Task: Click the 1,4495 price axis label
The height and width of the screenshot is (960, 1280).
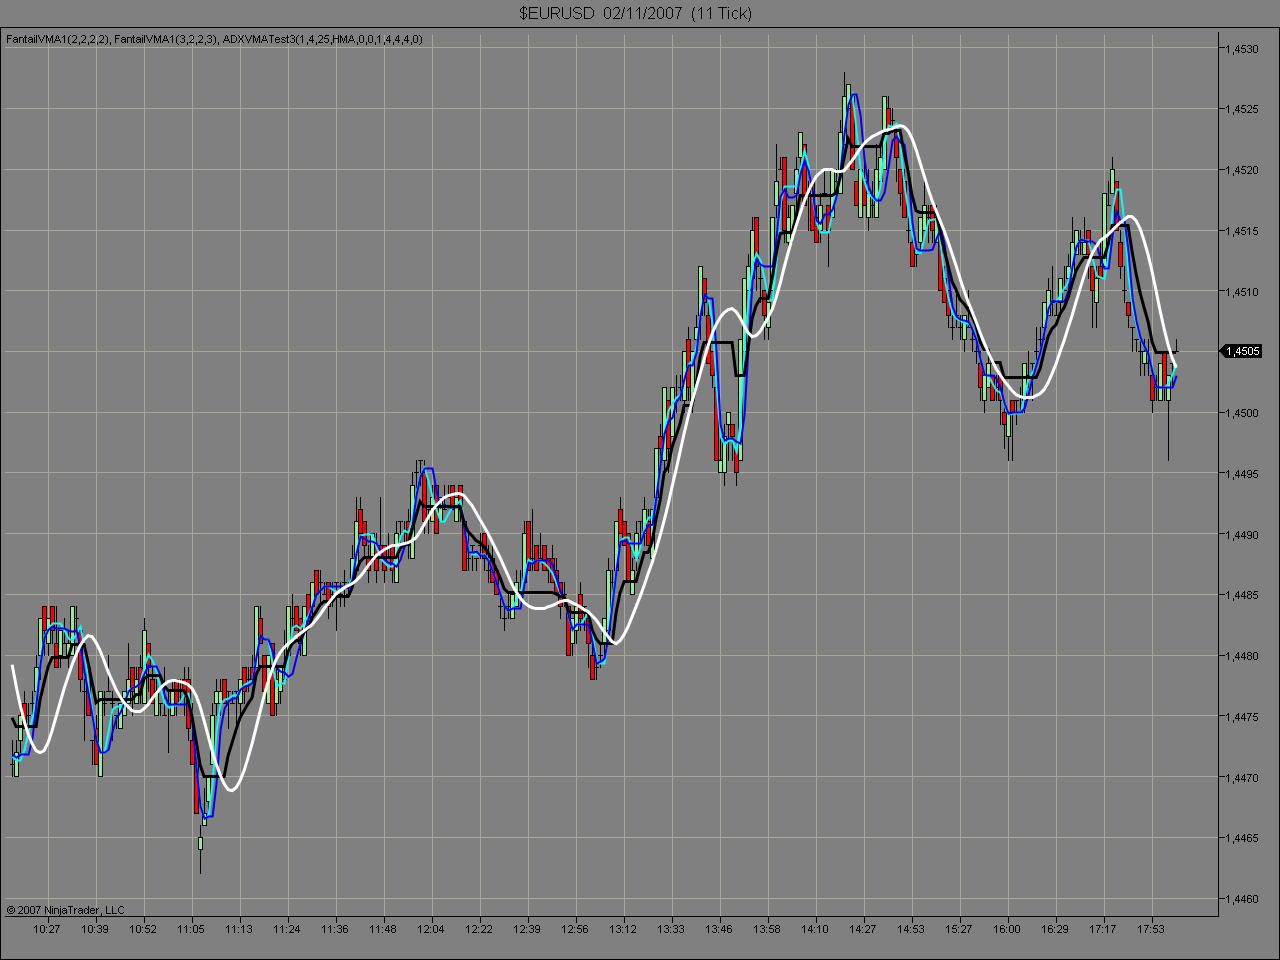Action: coord(1243,473)
